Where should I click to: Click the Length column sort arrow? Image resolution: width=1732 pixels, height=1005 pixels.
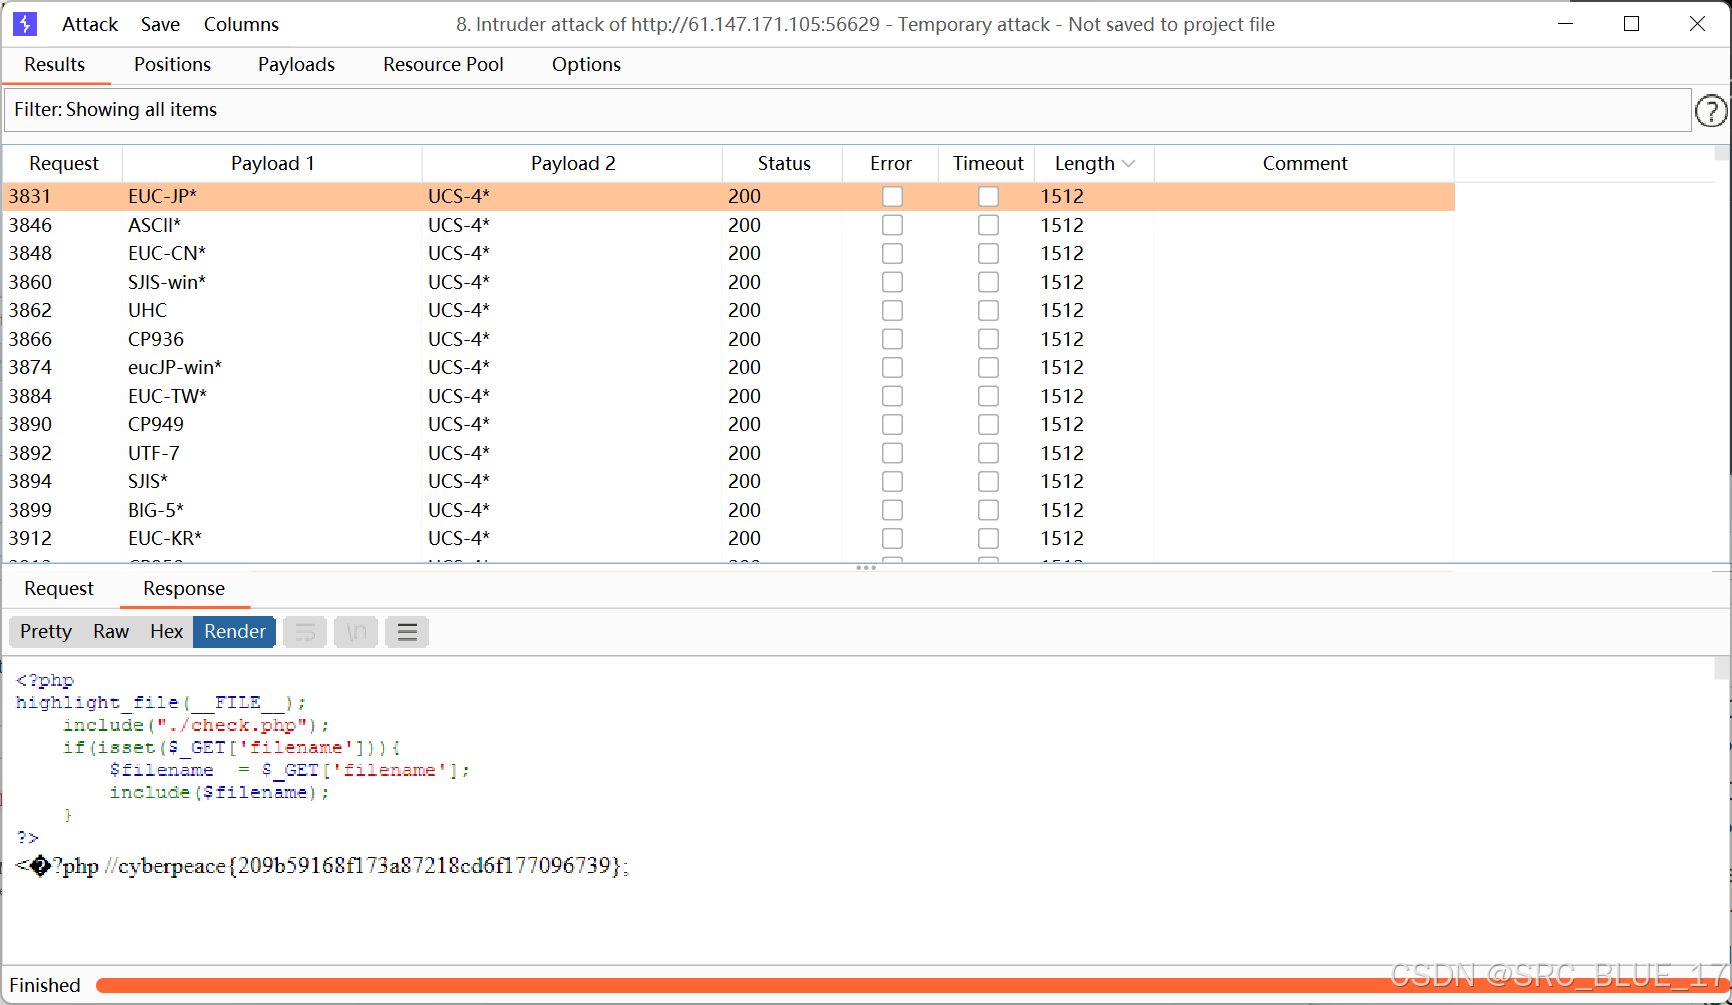[1129, 164]
